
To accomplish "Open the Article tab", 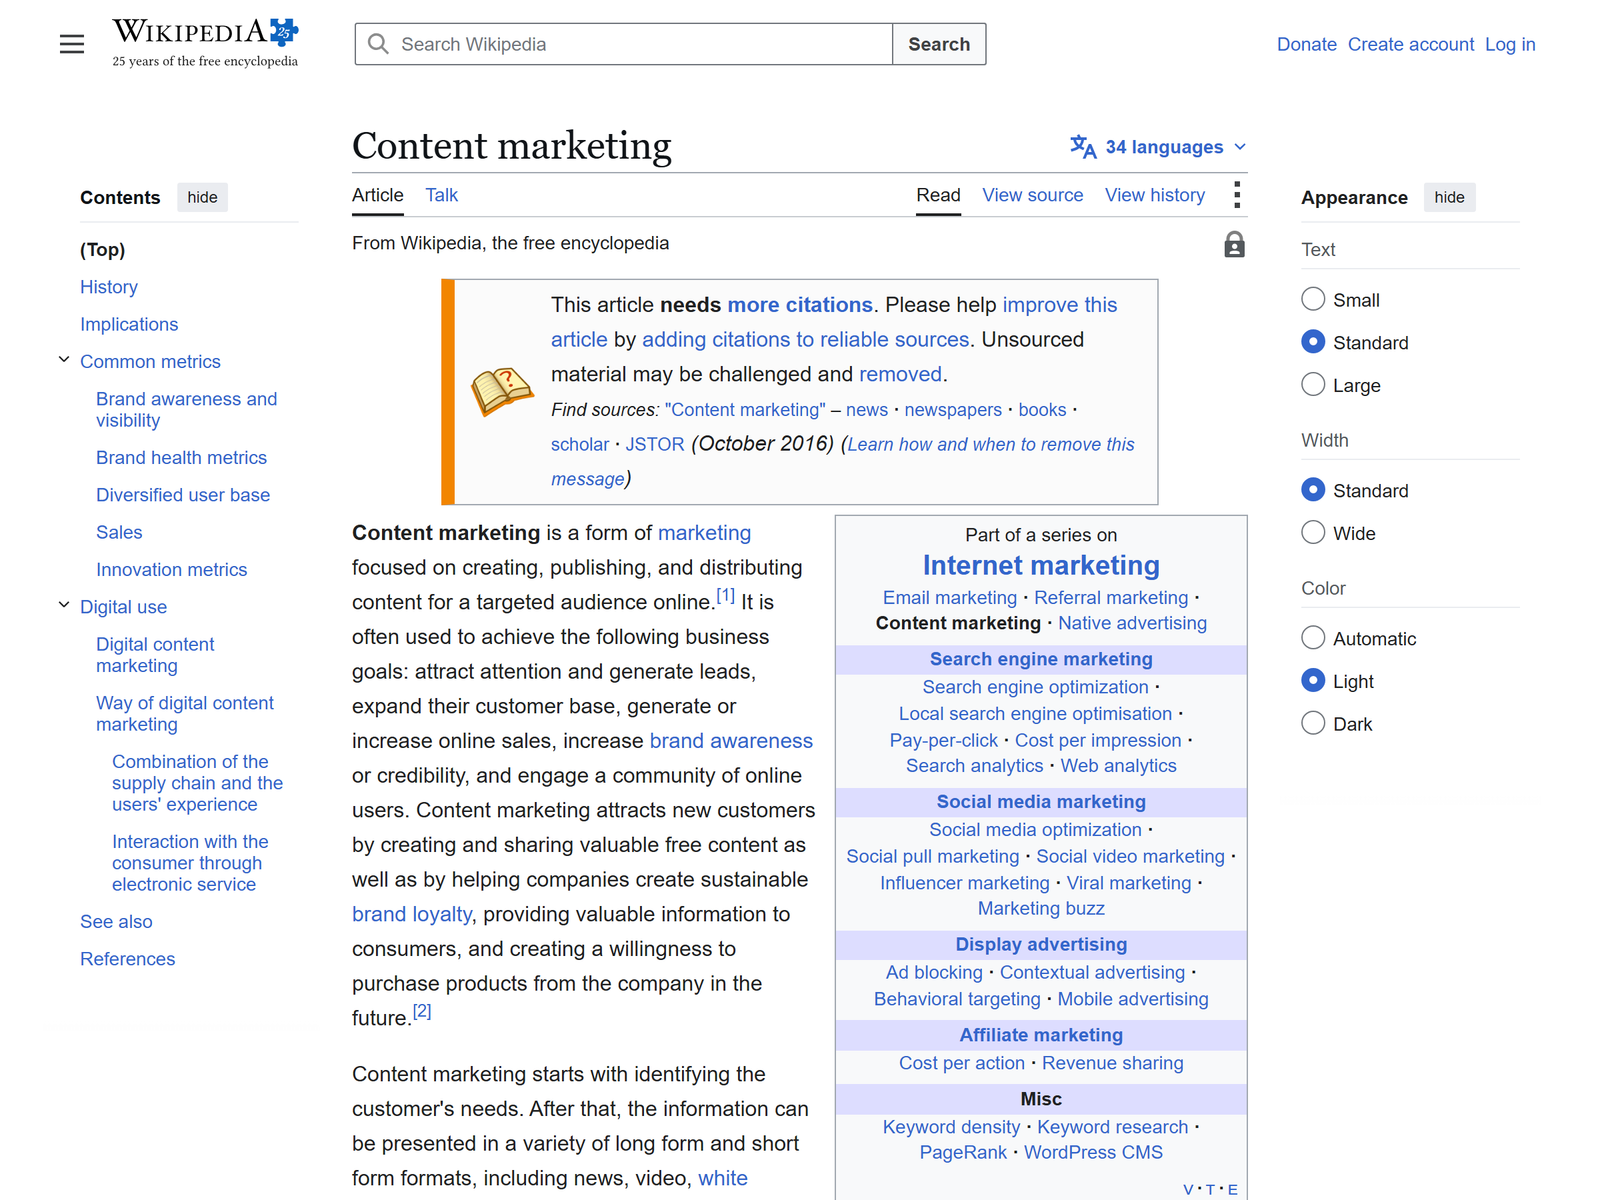I will pyautogui.click(x=378, y=195).
